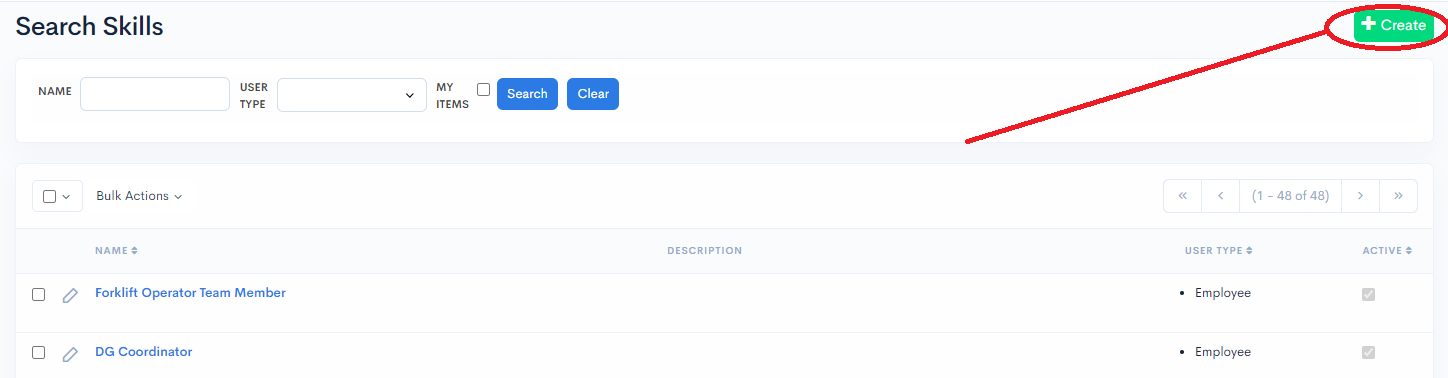1448x378 pixels.
Task: Click Active checkbox for DG Coordinator
Action: [1368, 353]
